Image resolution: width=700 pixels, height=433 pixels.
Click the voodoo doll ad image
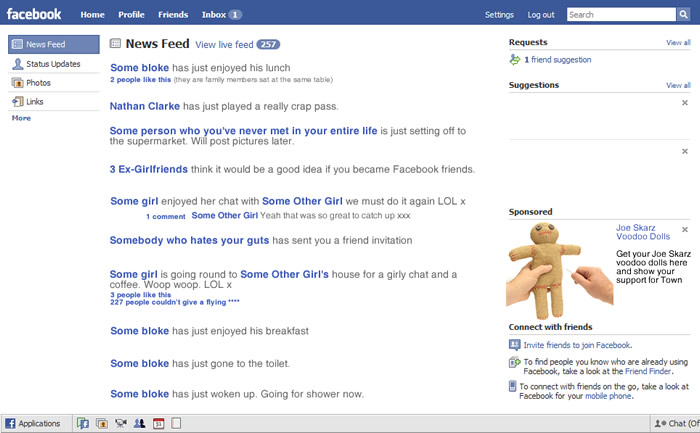pos(560,271)
